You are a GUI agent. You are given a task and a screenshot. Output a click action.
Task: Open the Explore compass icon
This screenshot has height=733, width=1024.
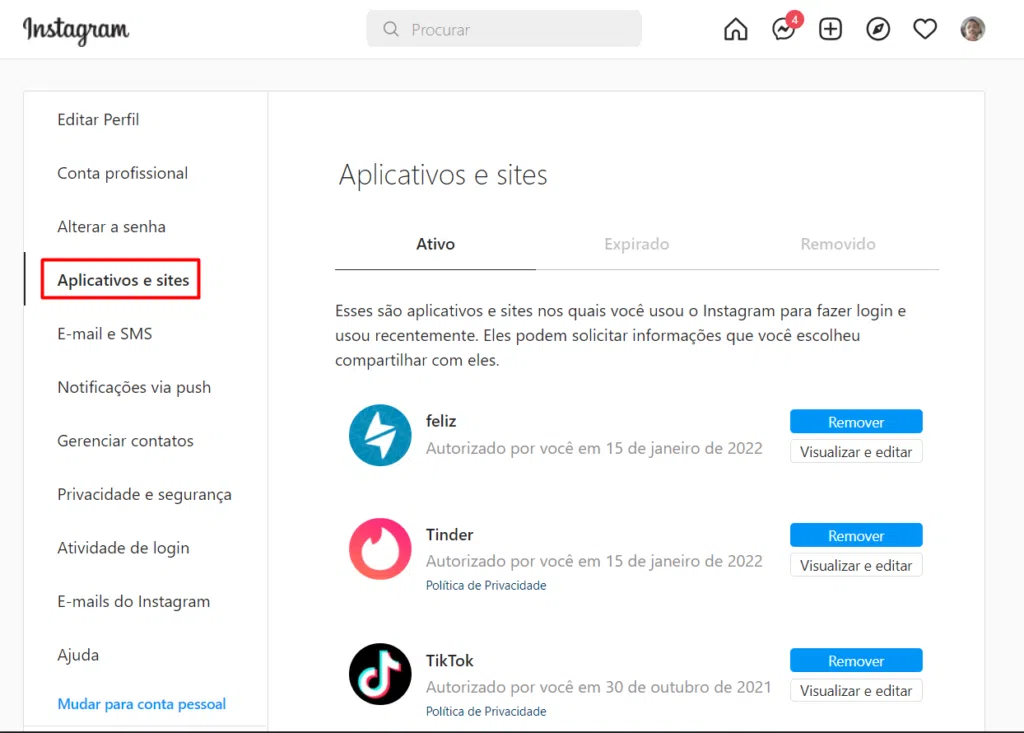click(x=877, y=29)
